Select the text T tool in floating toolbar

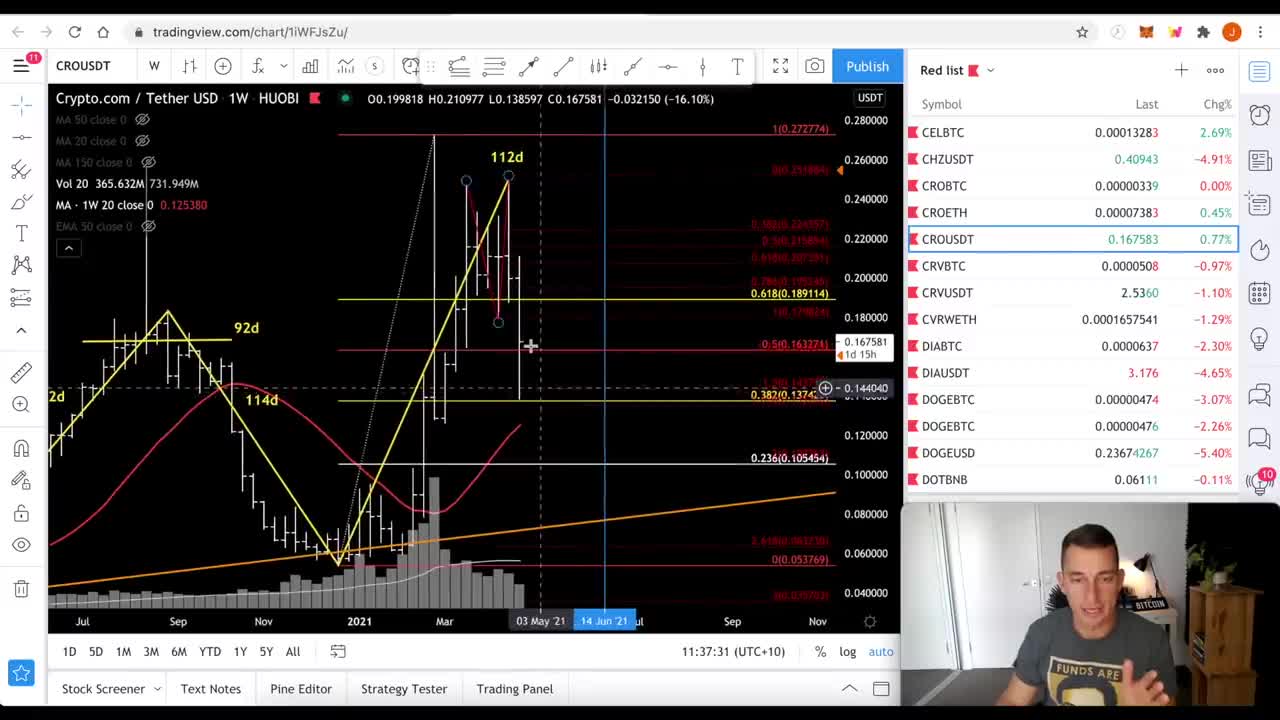pyautogui.click(x=737, y=66)
